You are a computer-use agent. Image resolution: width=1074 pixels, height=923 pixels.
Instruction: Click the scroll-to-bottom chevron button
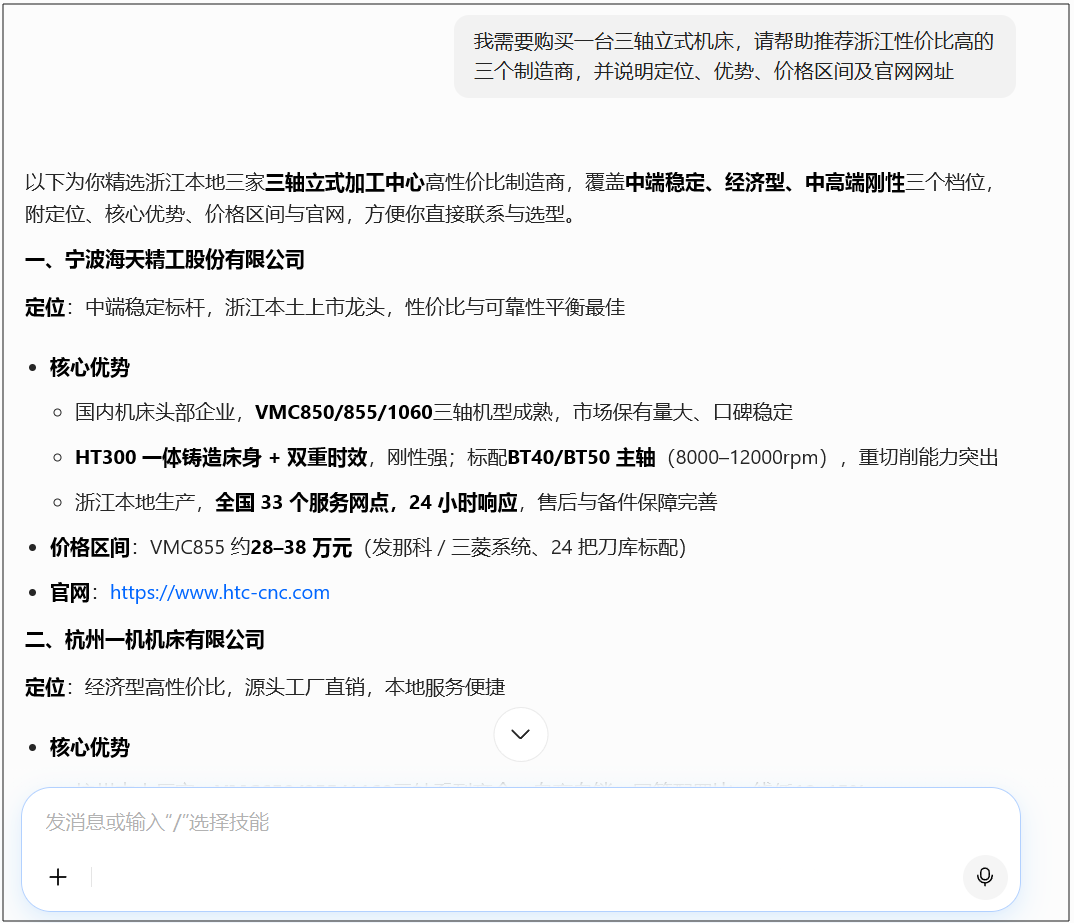point(521,734)
